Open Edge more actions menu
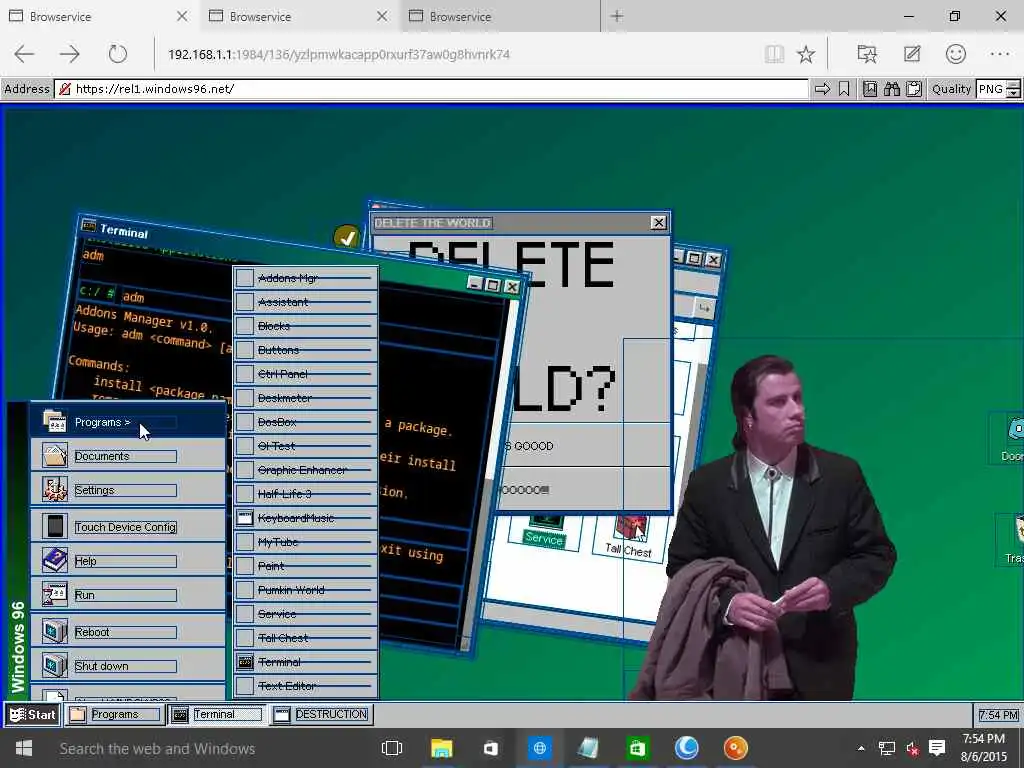This screenshot has height=768, width=1024. click(x=1000, y=54)
